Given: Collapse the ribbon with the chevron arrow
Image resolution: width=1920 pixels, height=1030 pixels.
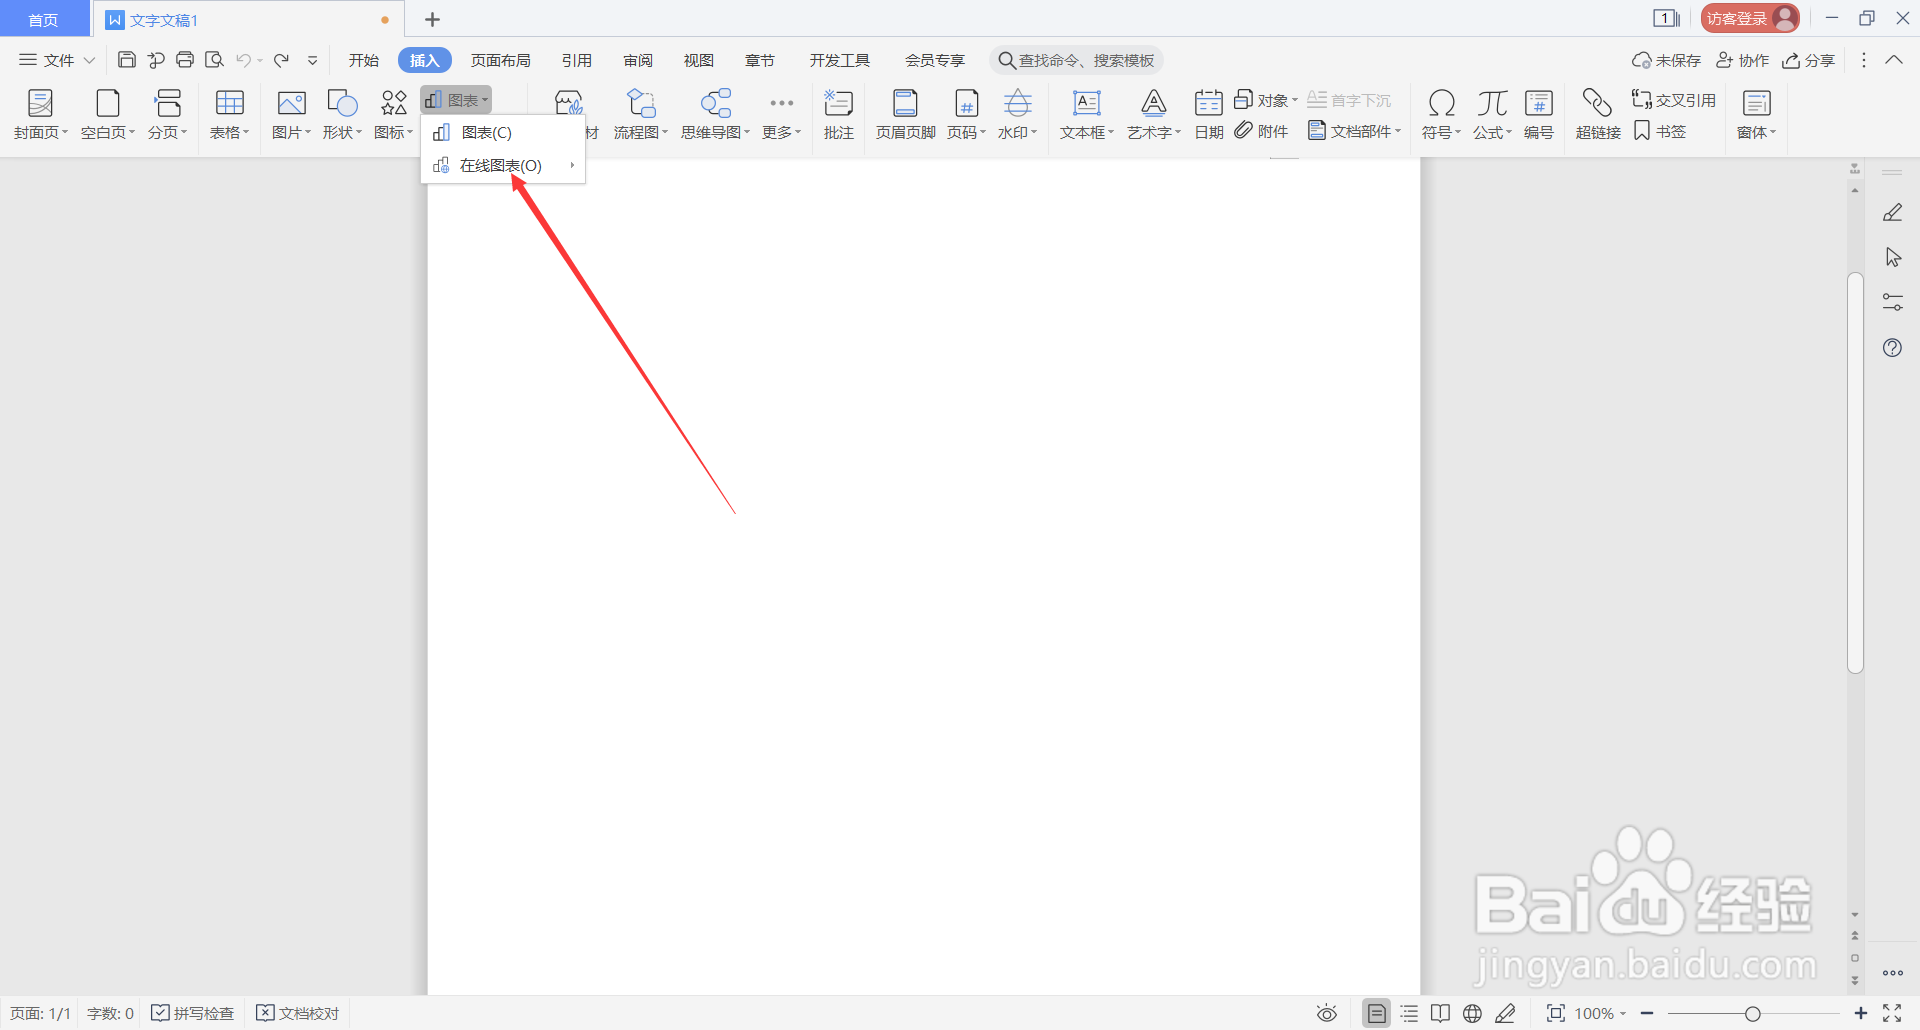Looking at the screenshot, I should pyautogui.click(x=1893, y=60).
